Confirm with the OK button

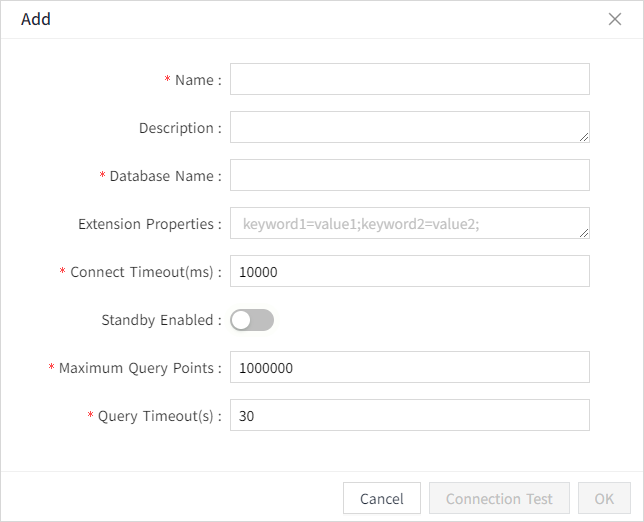point(604,498)
